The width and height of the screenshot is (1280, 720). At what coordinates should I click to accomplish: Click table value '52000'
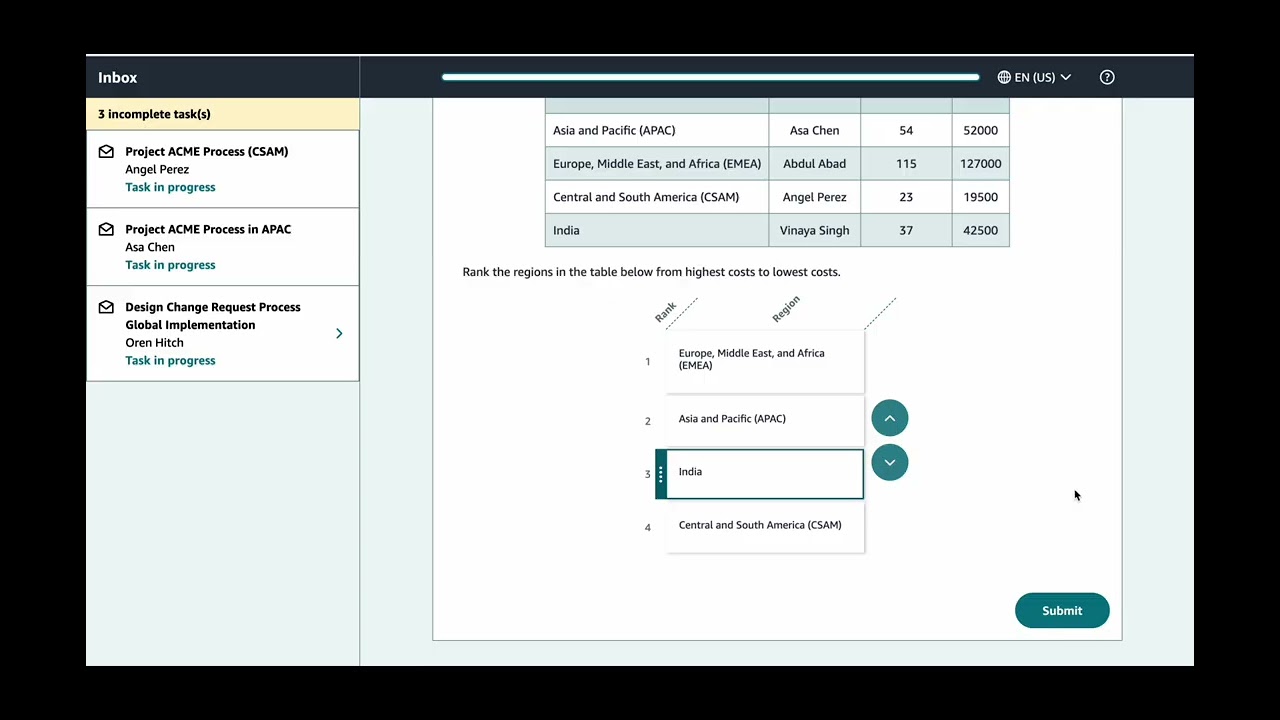click(980, 130)
